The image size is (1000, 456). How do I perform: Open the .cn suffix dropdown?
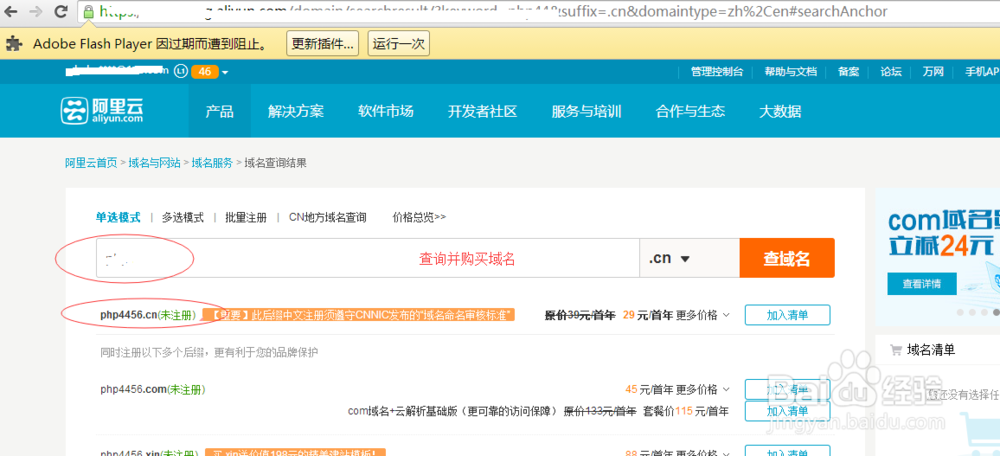tap(689, 258)
